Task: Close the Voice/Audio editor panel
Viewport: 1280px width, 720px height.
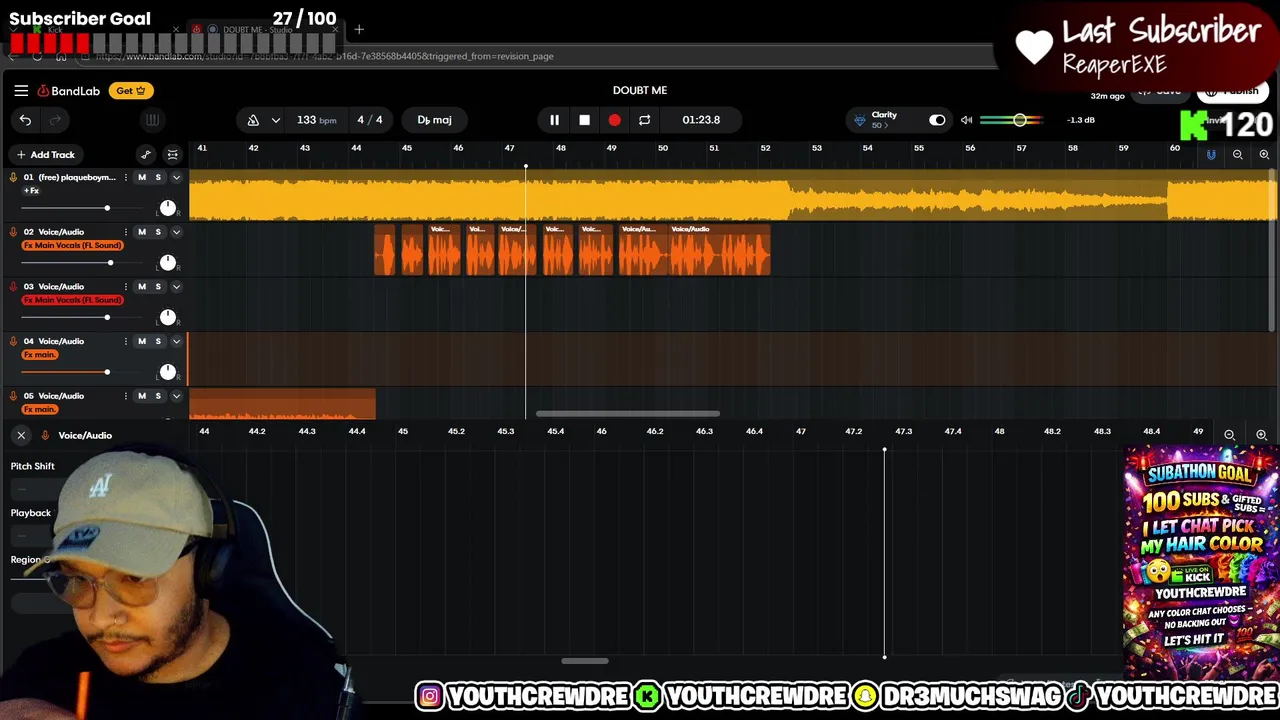Action: [21, 435]
